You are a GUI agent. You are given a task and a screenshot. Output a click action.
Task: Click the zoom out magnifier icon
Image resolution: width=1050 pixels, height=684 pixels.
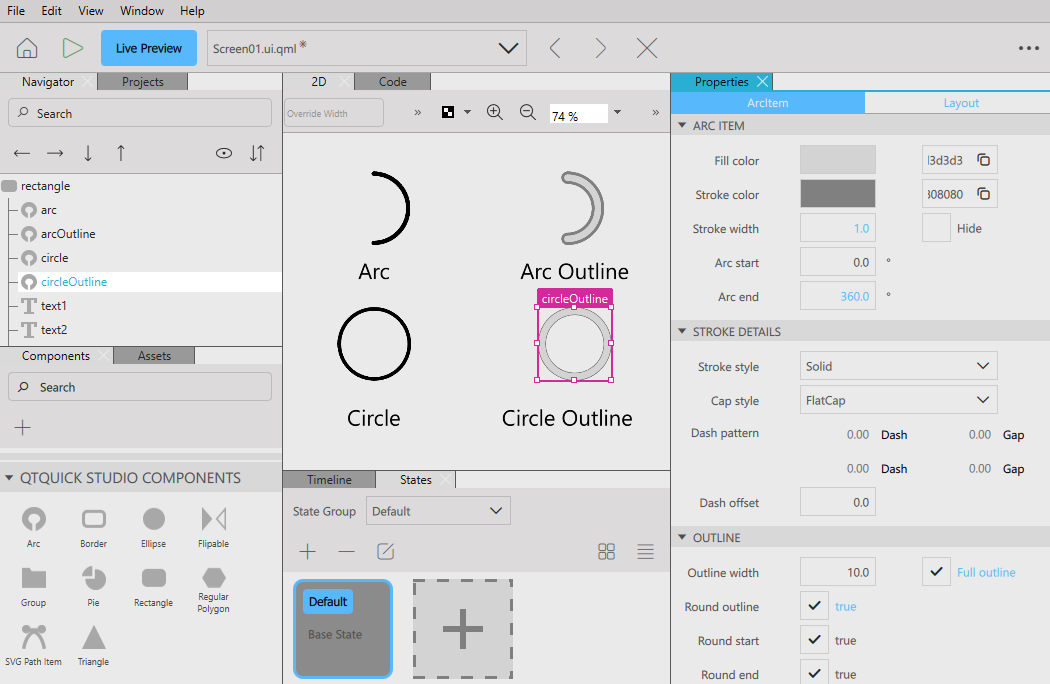[528, 113]
